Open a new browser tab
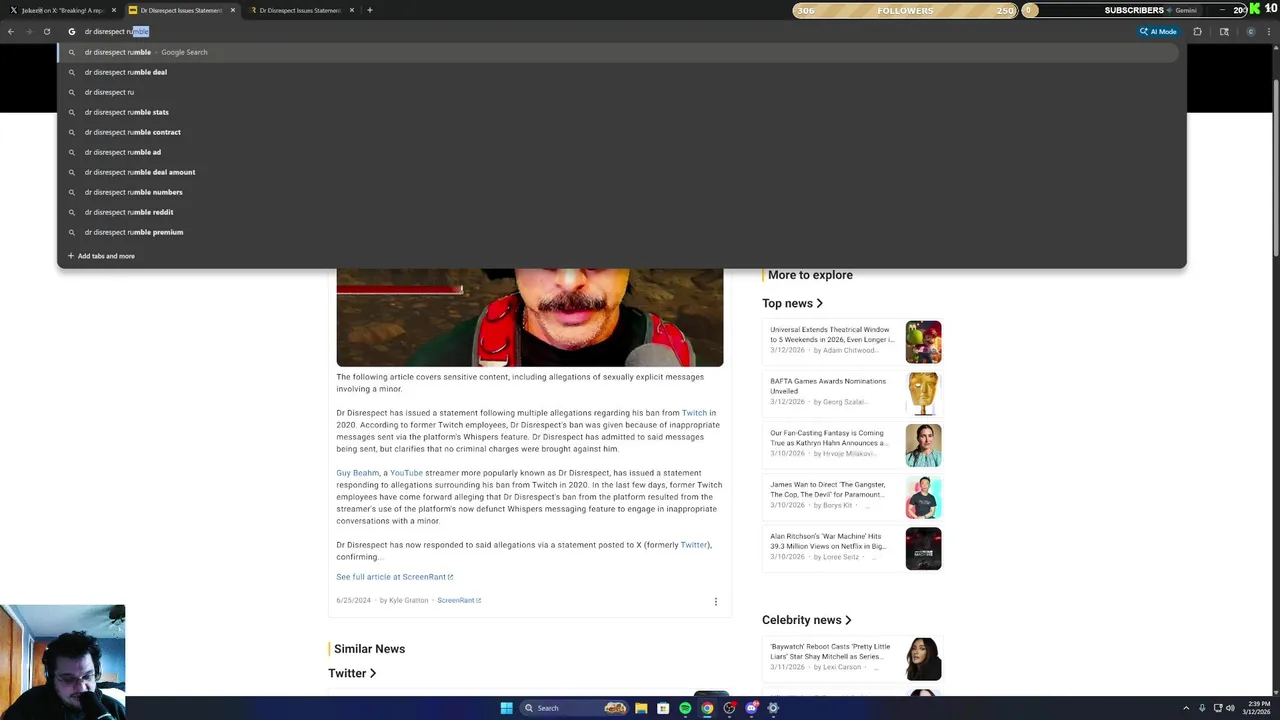This screenshot has height=720, width=1280. click(370, 10)
